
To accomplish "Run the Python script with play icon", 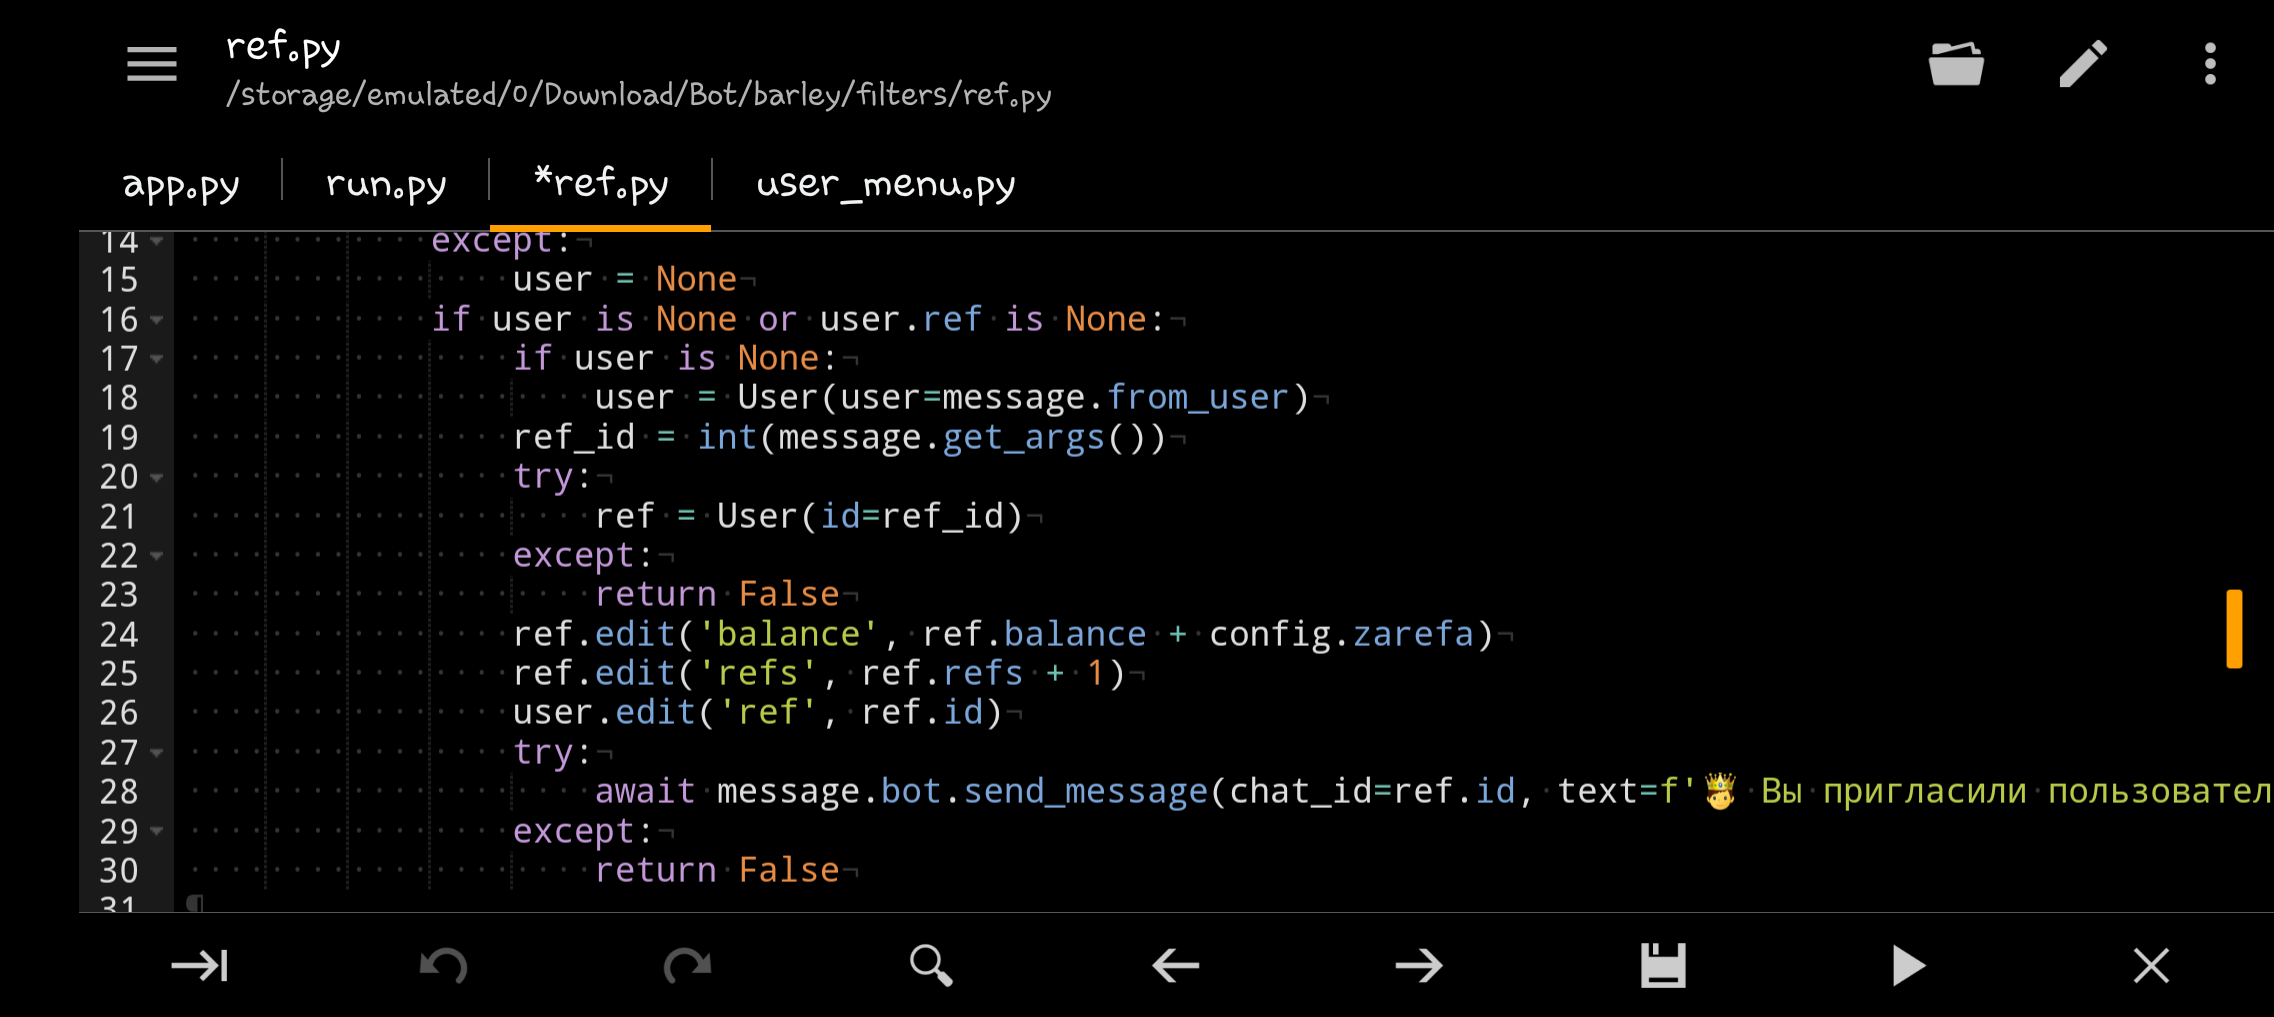I will [1907, 965].
